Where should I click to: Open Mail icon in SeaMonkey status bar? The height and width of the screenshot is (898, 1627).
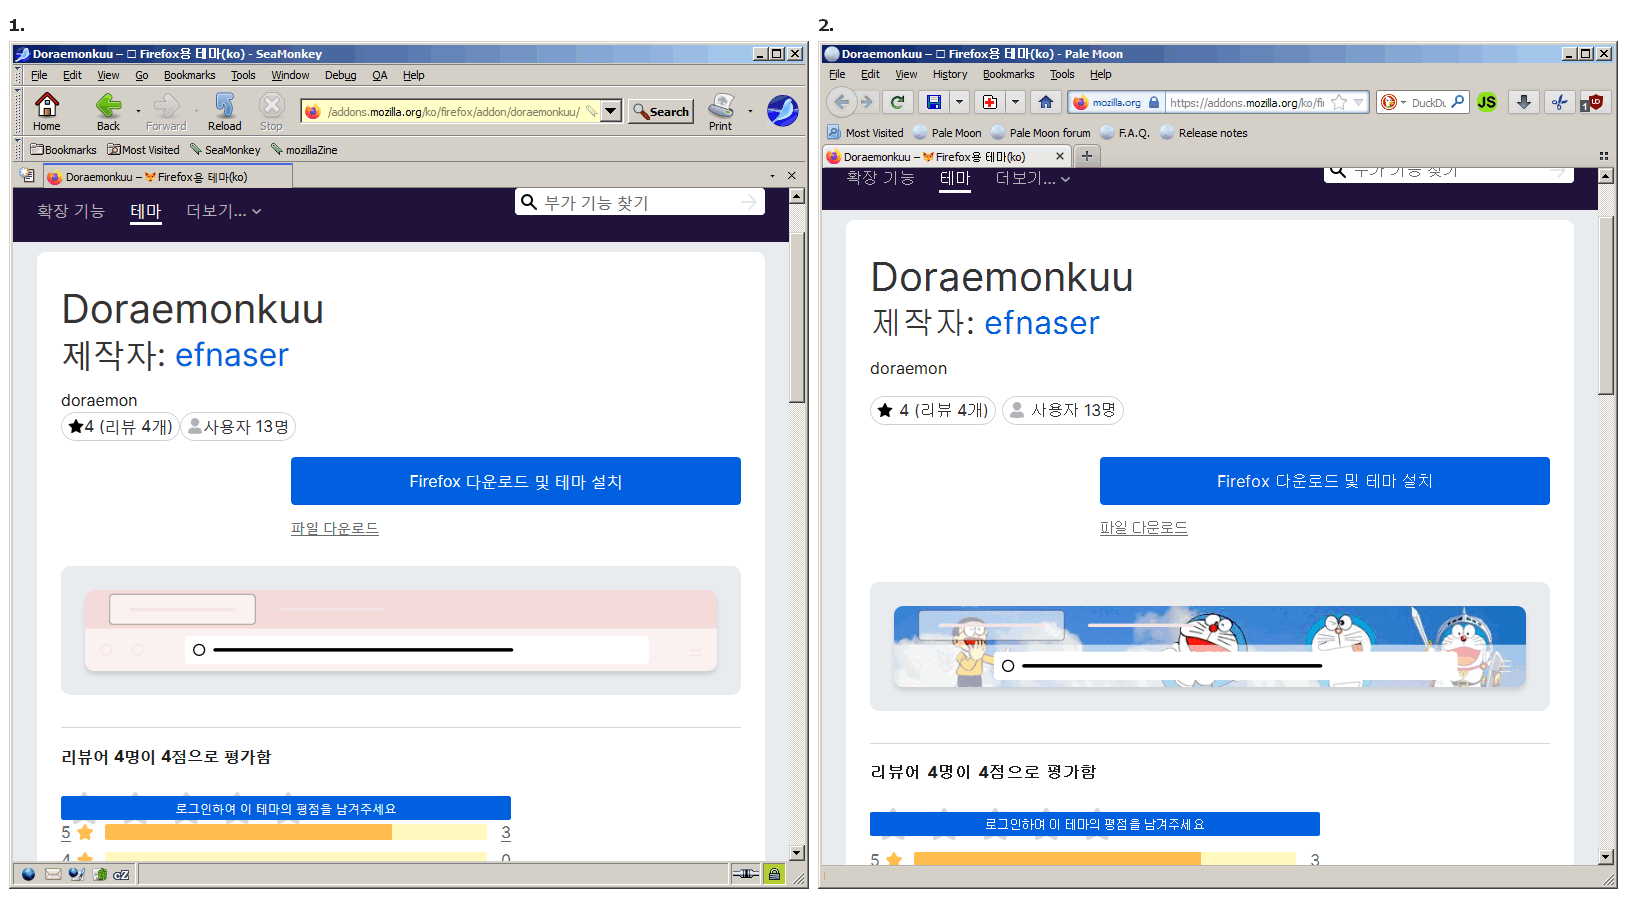(53, 874)
